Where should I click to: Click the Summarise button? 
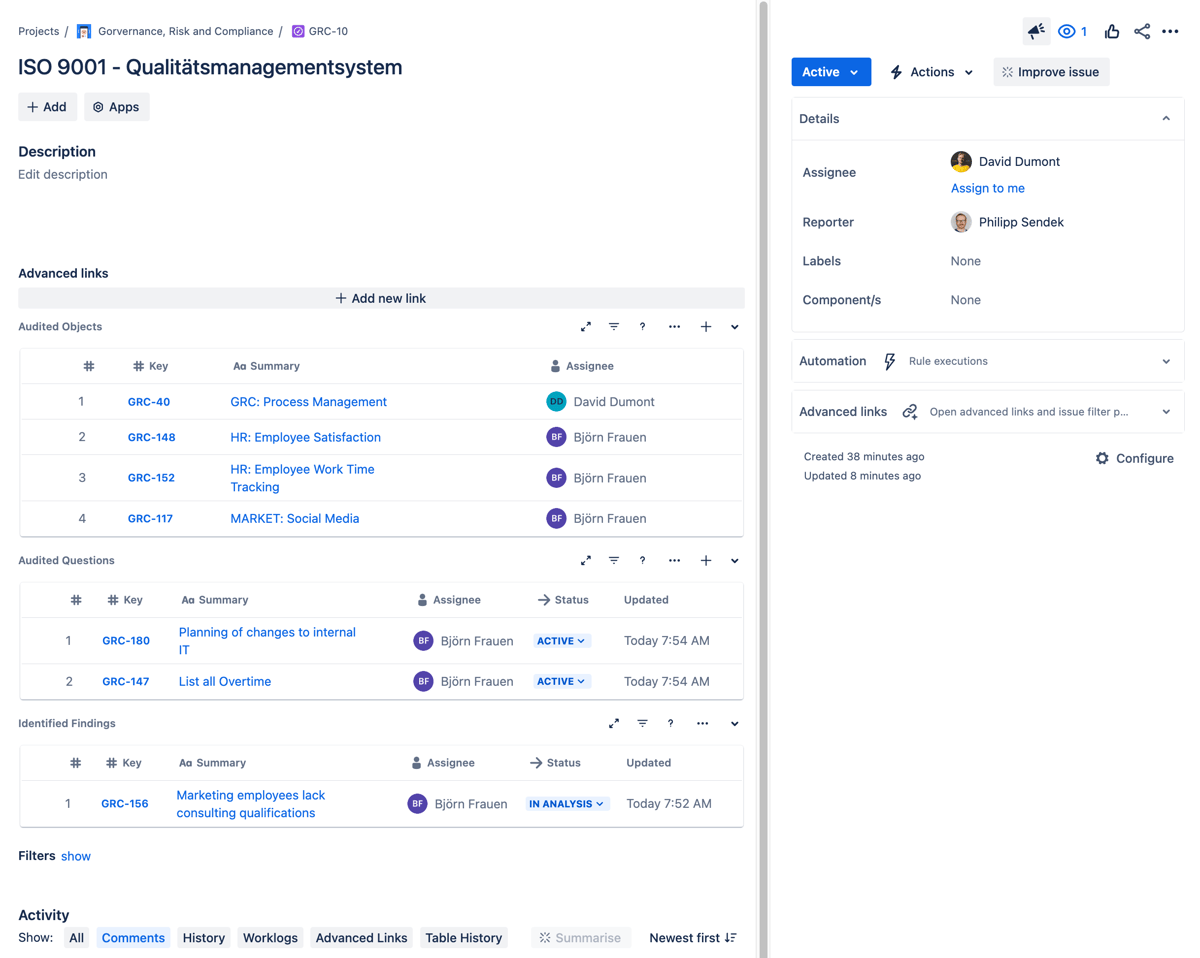click(x=581, y=938)
